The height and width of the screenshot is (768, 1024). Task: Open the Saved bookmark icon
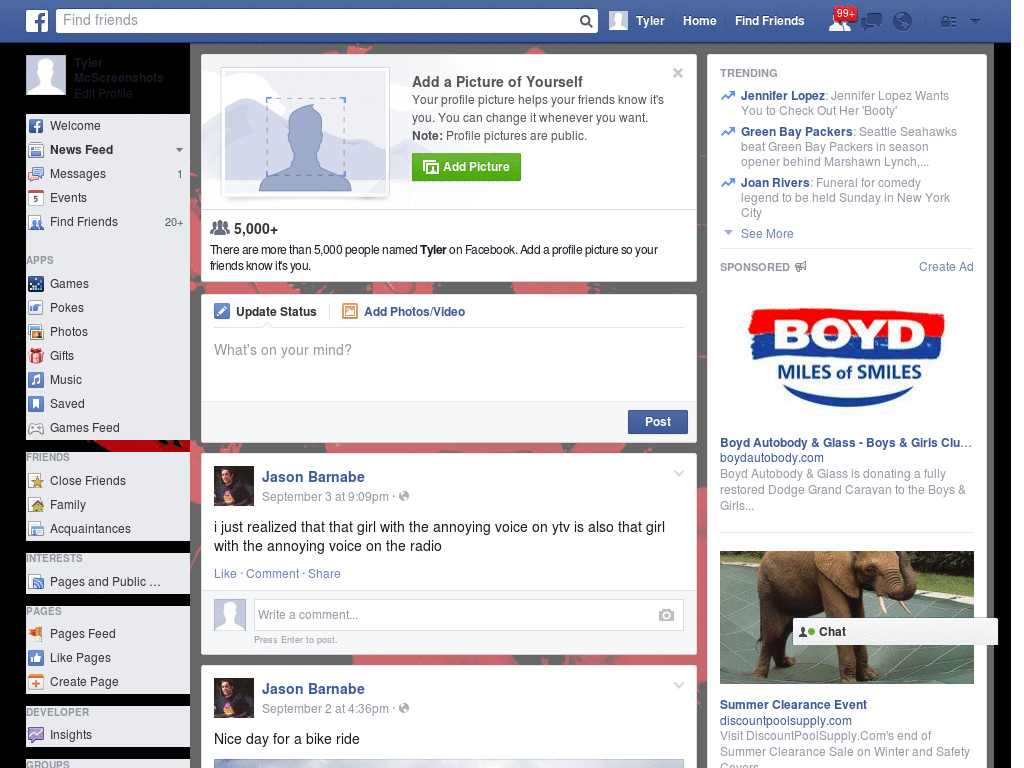[36, 404]
